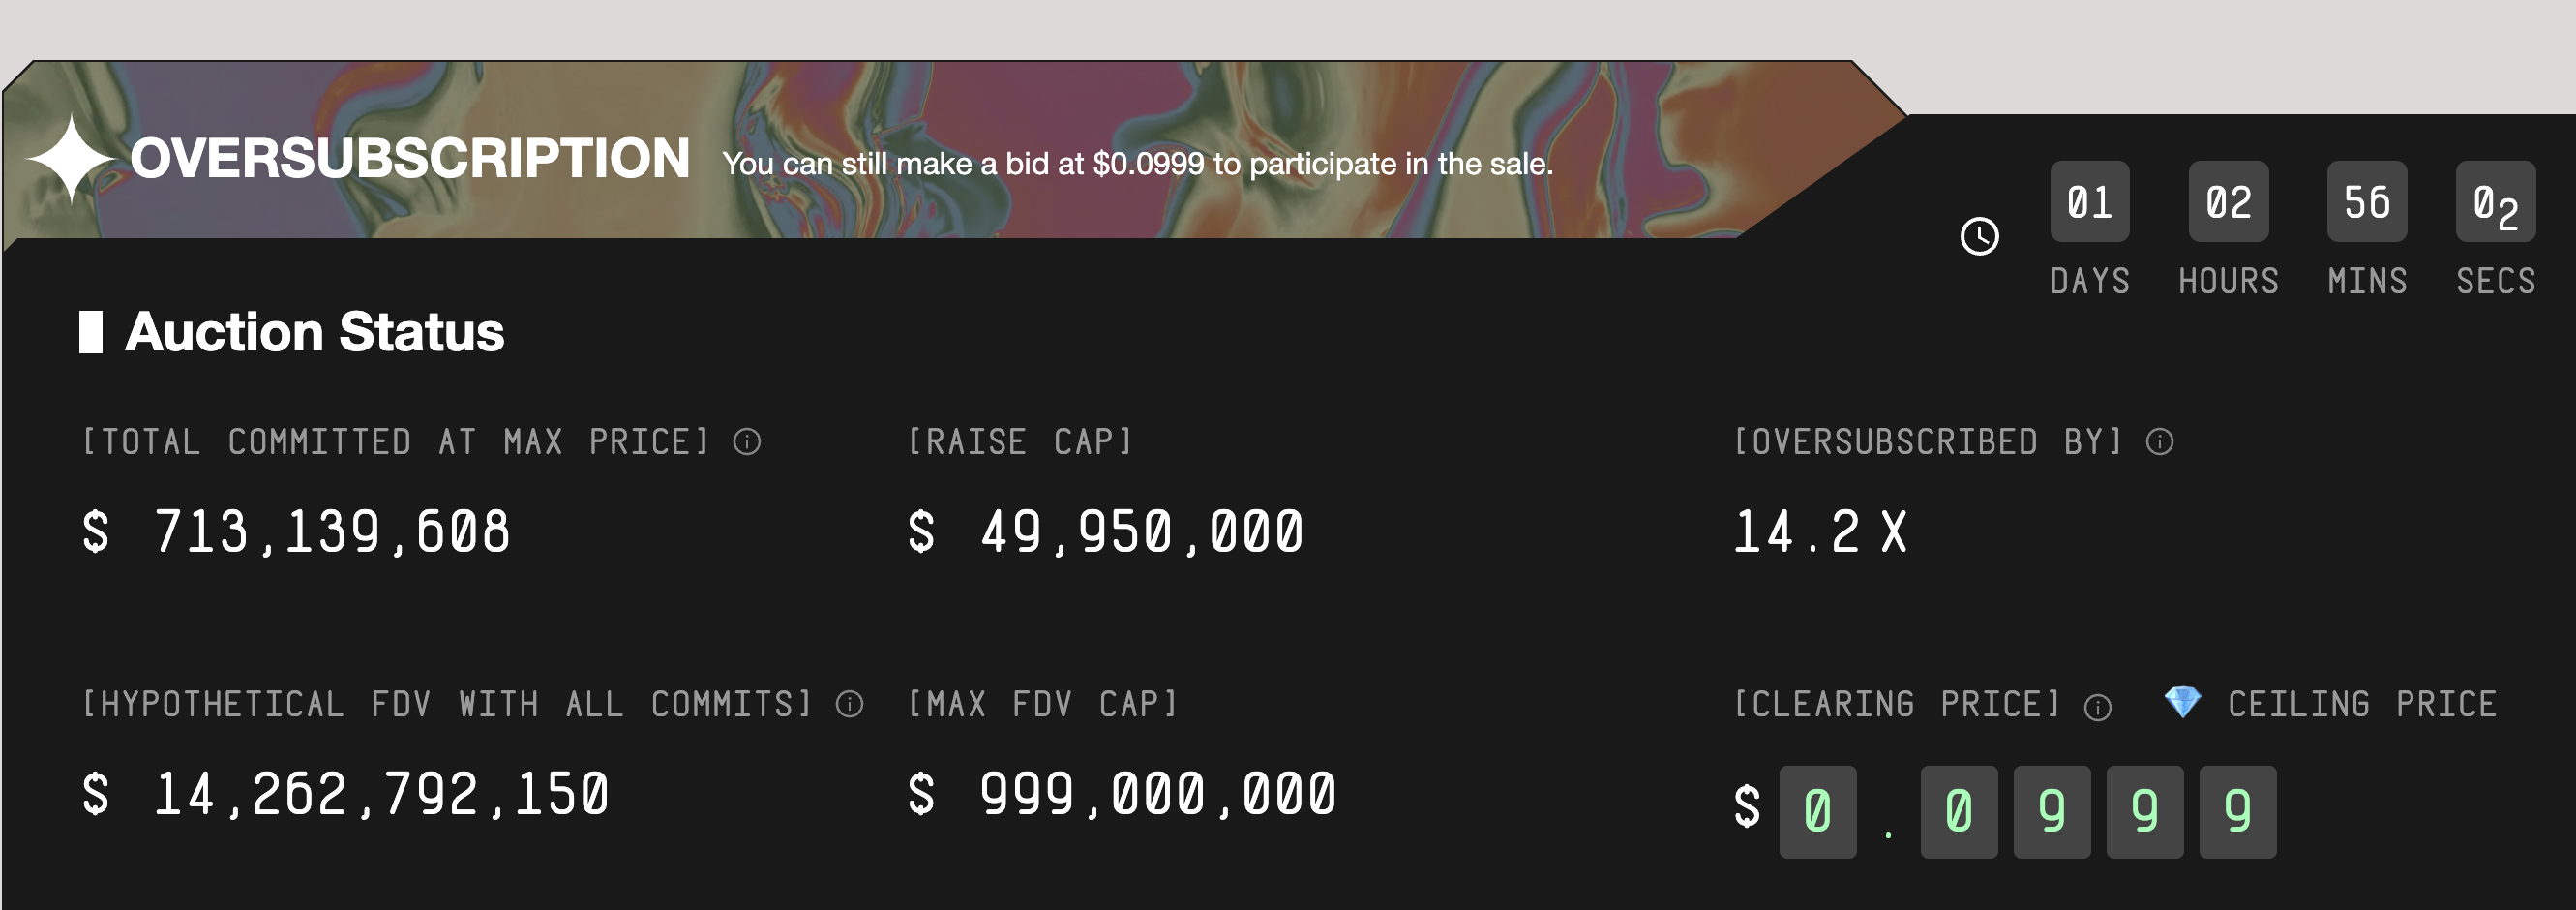Click the $999,000,000 max FDV cap value

1121,795
